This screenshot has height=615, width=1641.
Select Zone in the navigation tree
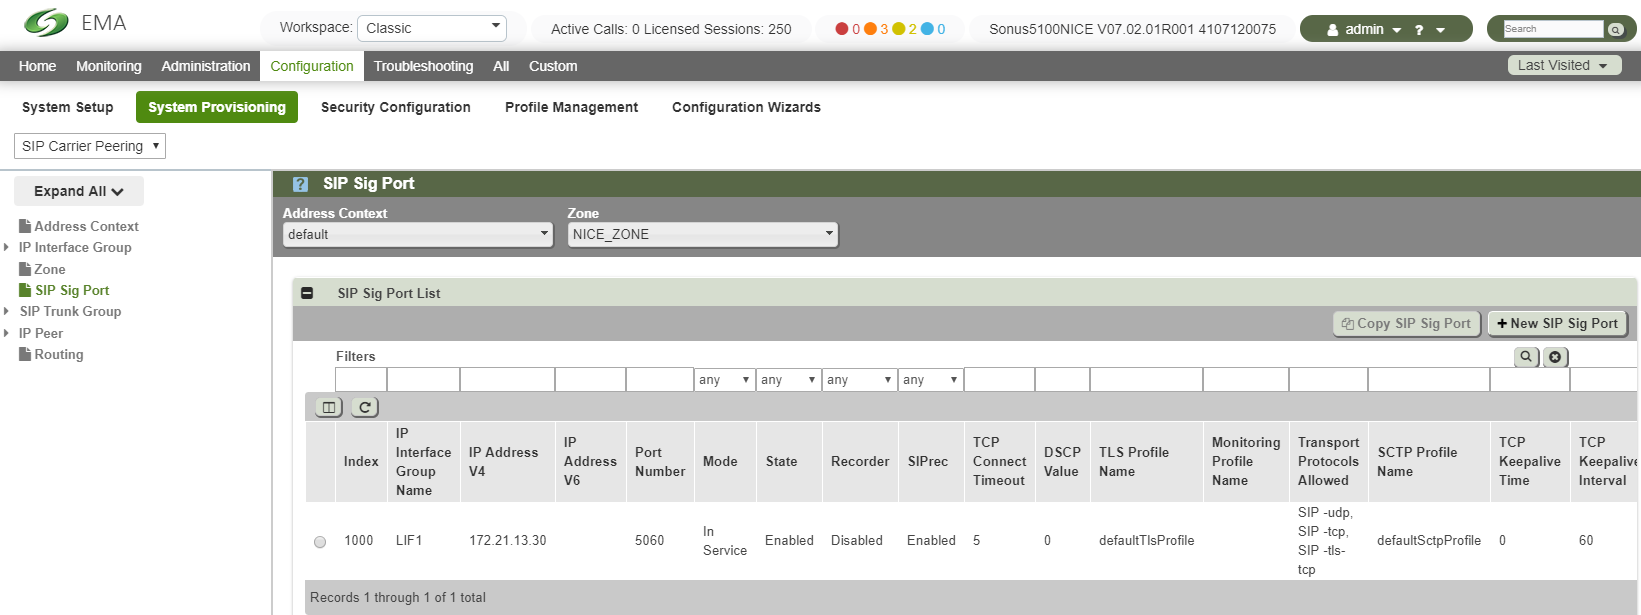pyautogui.click(x=50, y=270)
